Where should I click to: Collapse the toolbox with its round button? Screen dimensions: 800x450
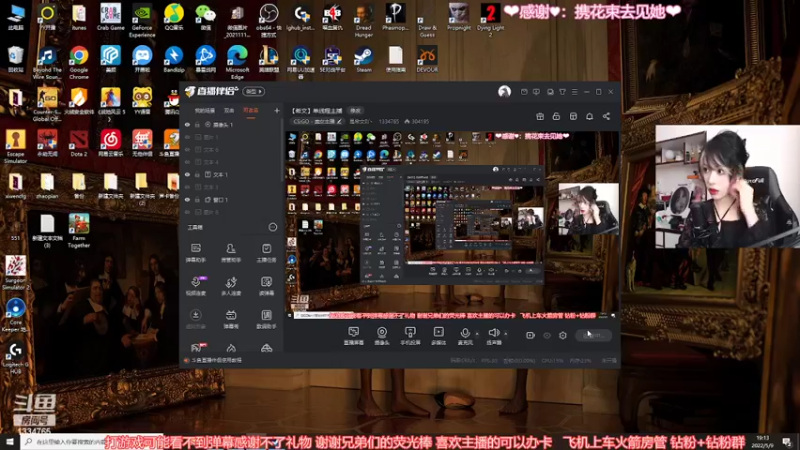(273, 227)
